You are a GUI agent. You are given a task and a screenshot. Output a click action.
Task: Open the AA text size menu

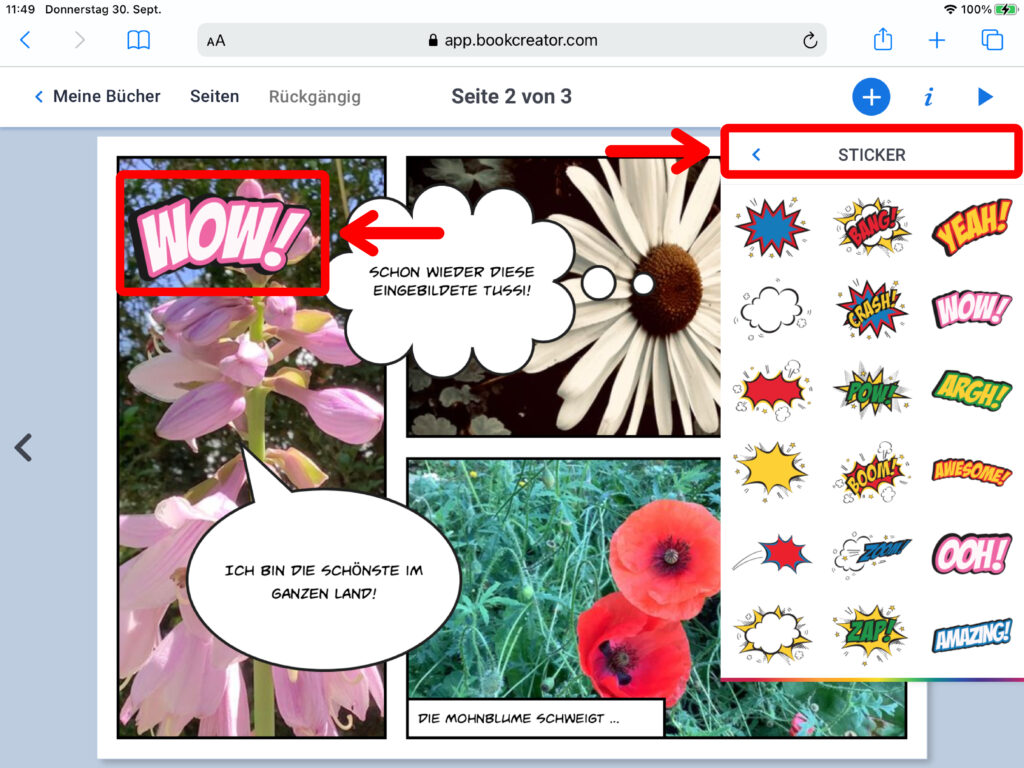pyautogui.click(x=216, y=41)
